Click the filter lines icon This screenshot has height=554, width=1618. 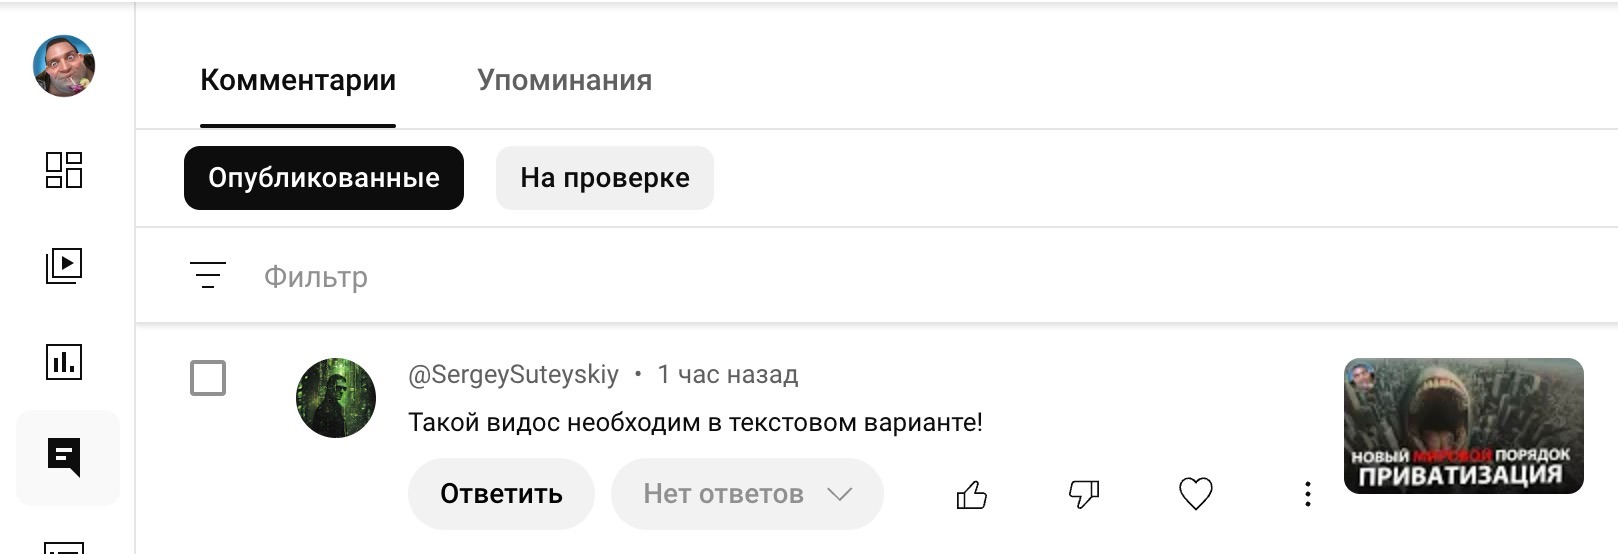(x=208, y=275)
